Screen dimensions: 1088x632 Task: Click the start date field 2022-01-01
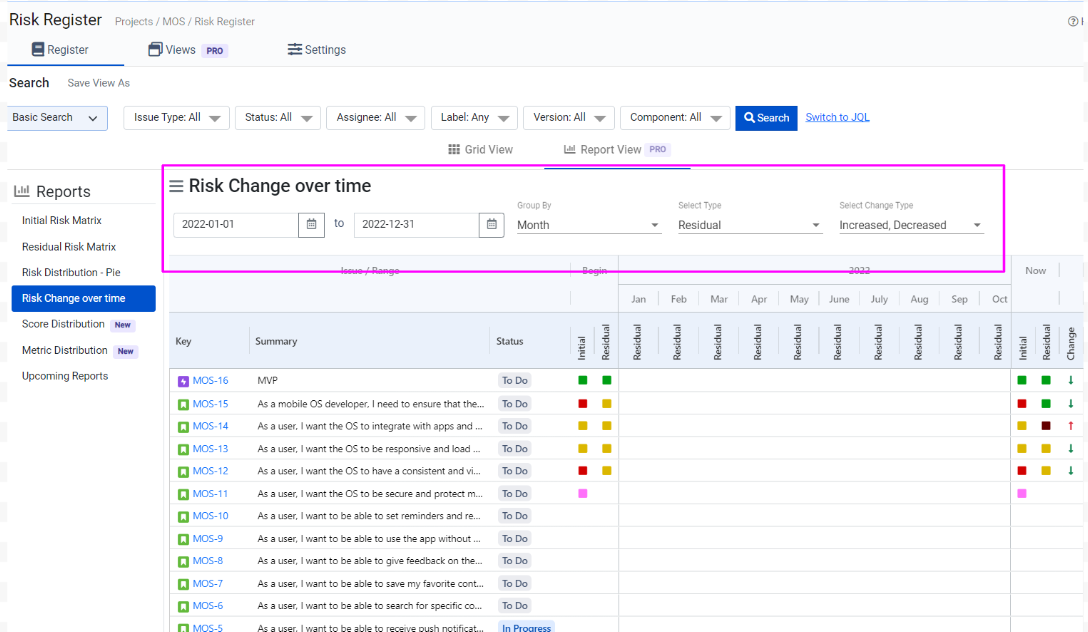pyautogui.click(x=235, y=225)
